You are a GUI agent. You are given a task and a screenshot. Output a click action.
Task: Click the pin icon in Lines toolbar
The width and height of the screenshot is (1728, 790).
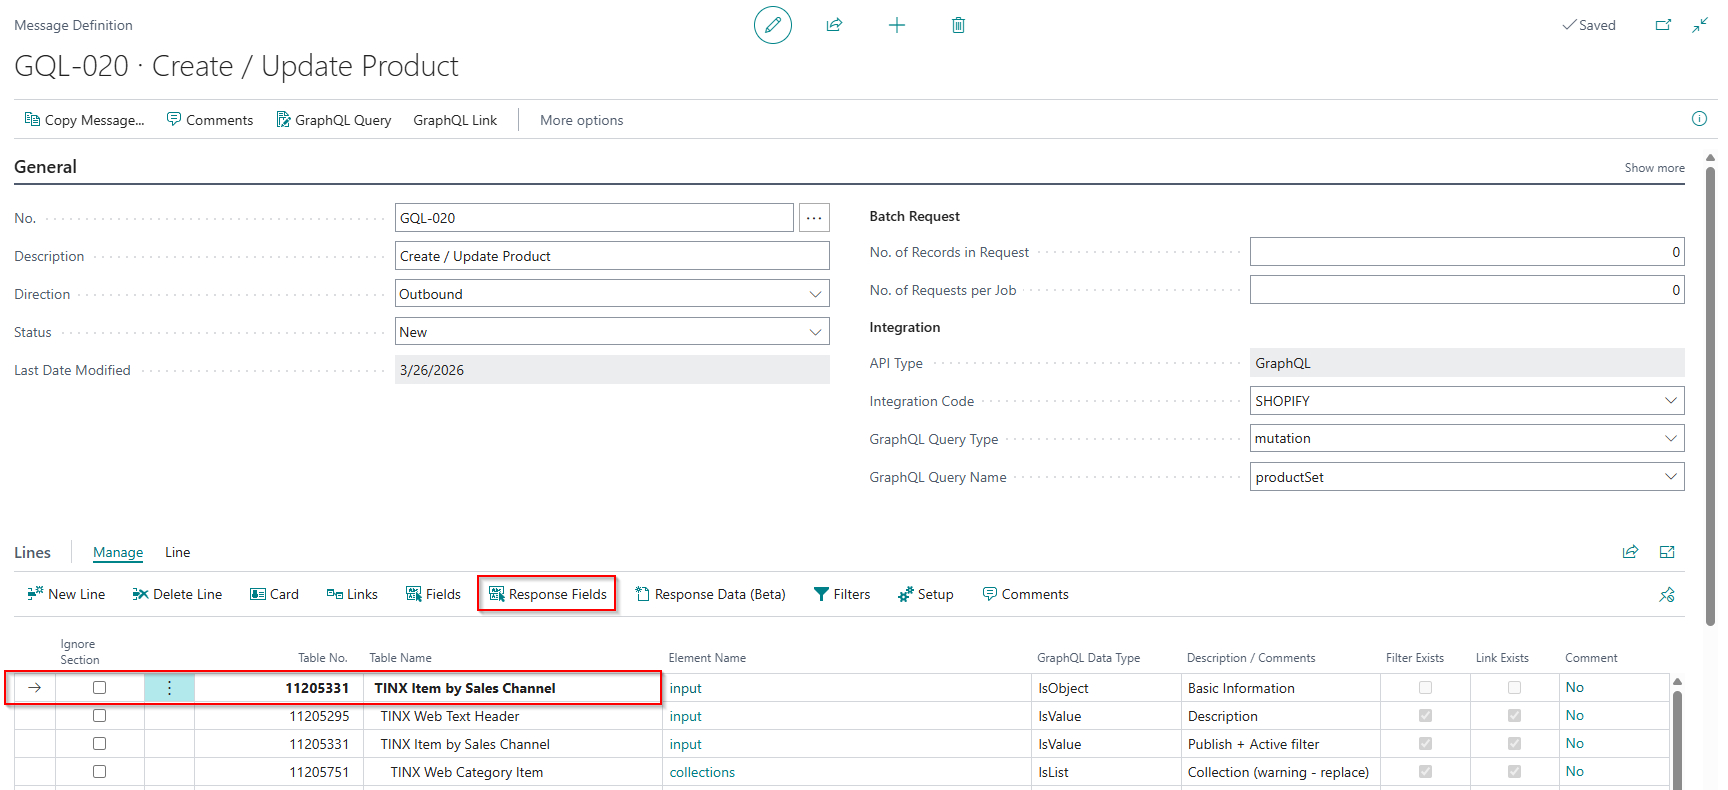[1667, 594]
